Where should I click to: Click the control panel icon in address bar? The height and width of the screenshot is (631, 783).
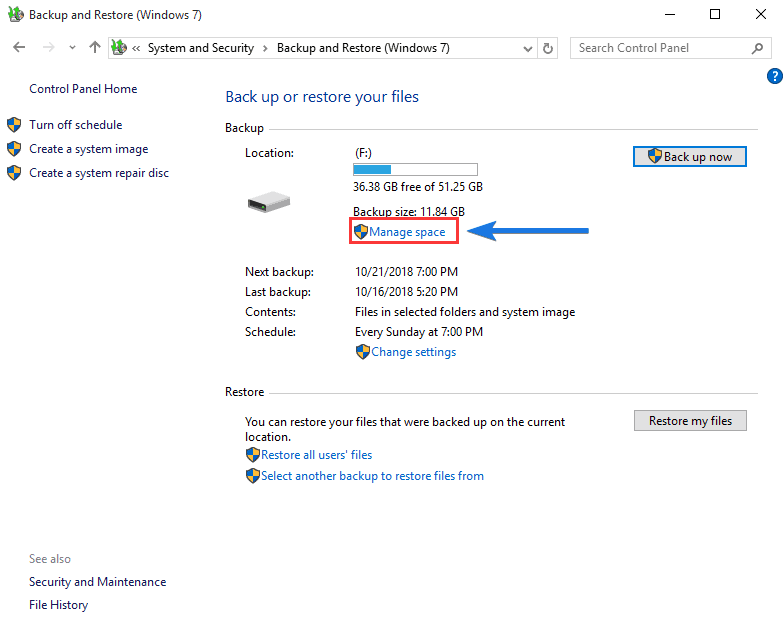(x=120, y=48)
